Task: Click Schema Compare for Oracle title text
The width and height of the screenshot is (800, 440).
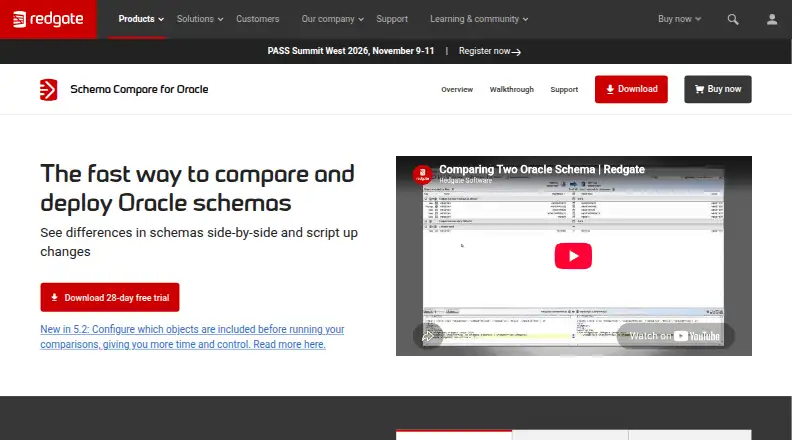Action: 139,89
